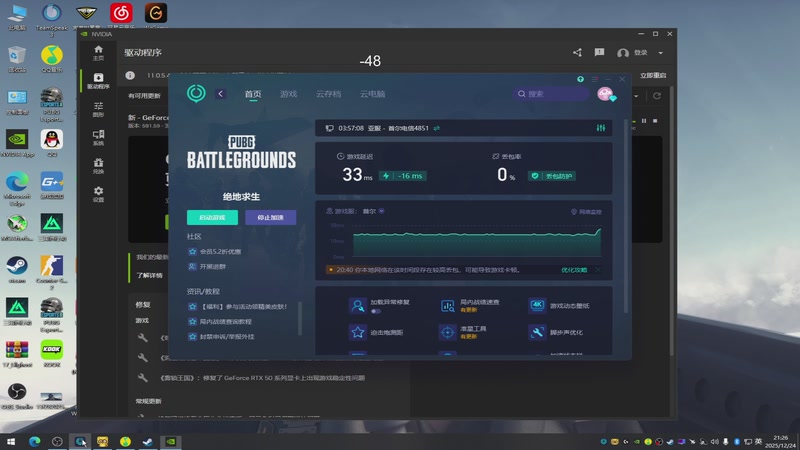The width and height of the screenshot is (800, 450).
Task: Click NVIDIA app refresh icon
Action: (657, 96)
